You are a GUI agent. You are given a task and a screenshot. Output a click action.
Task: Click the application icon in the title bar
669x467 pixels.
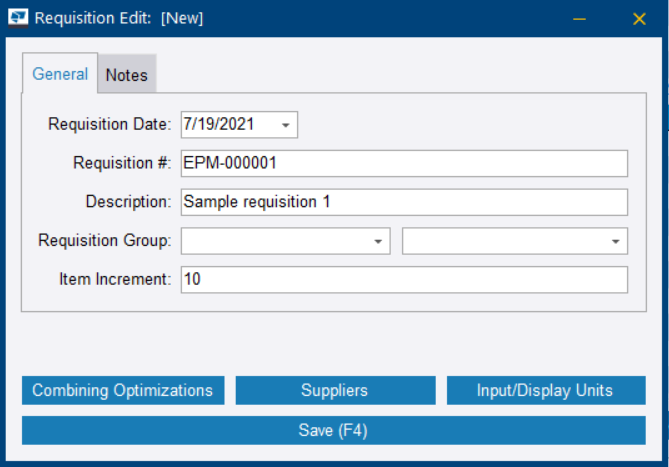tap(18, 18)
